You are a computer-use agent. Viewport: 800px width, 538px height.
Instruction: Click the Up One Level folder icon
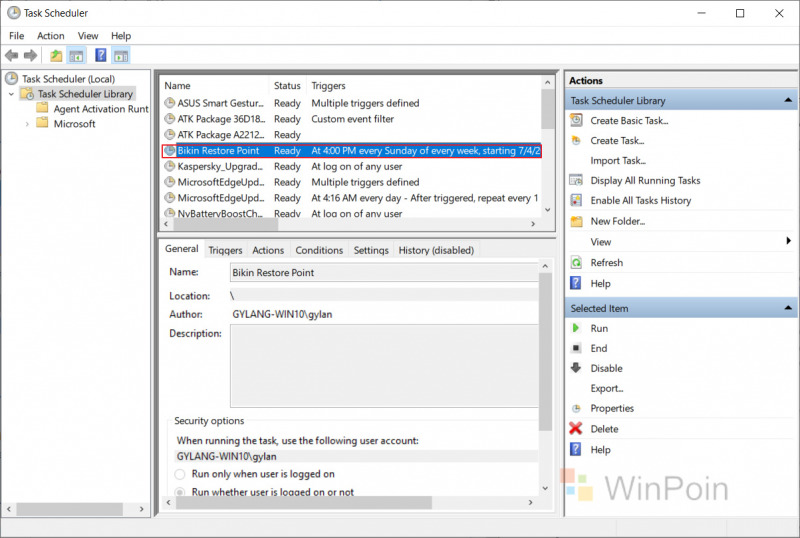click(x=56, y=55)
